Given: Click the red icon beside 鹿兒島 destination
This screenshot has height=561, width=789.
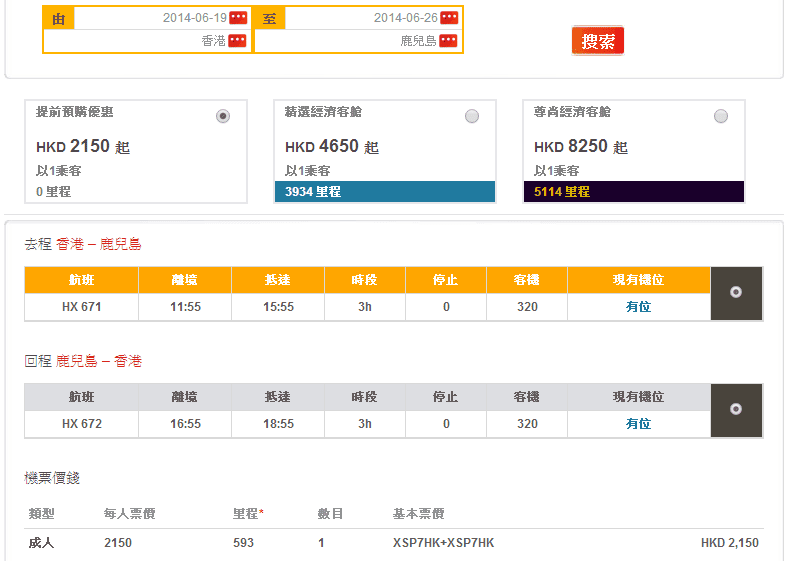Looking at the screenshot, I should click(448, 41).
